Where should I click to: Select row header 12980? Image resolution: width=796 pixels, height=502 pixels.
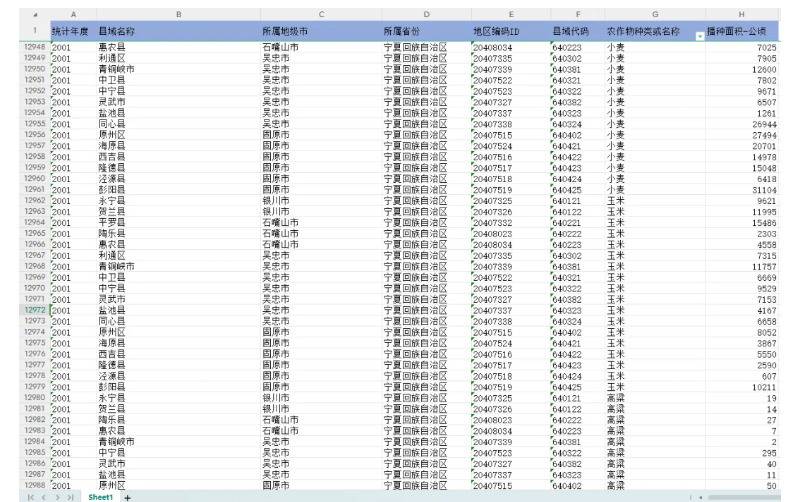tap(35, 397)
